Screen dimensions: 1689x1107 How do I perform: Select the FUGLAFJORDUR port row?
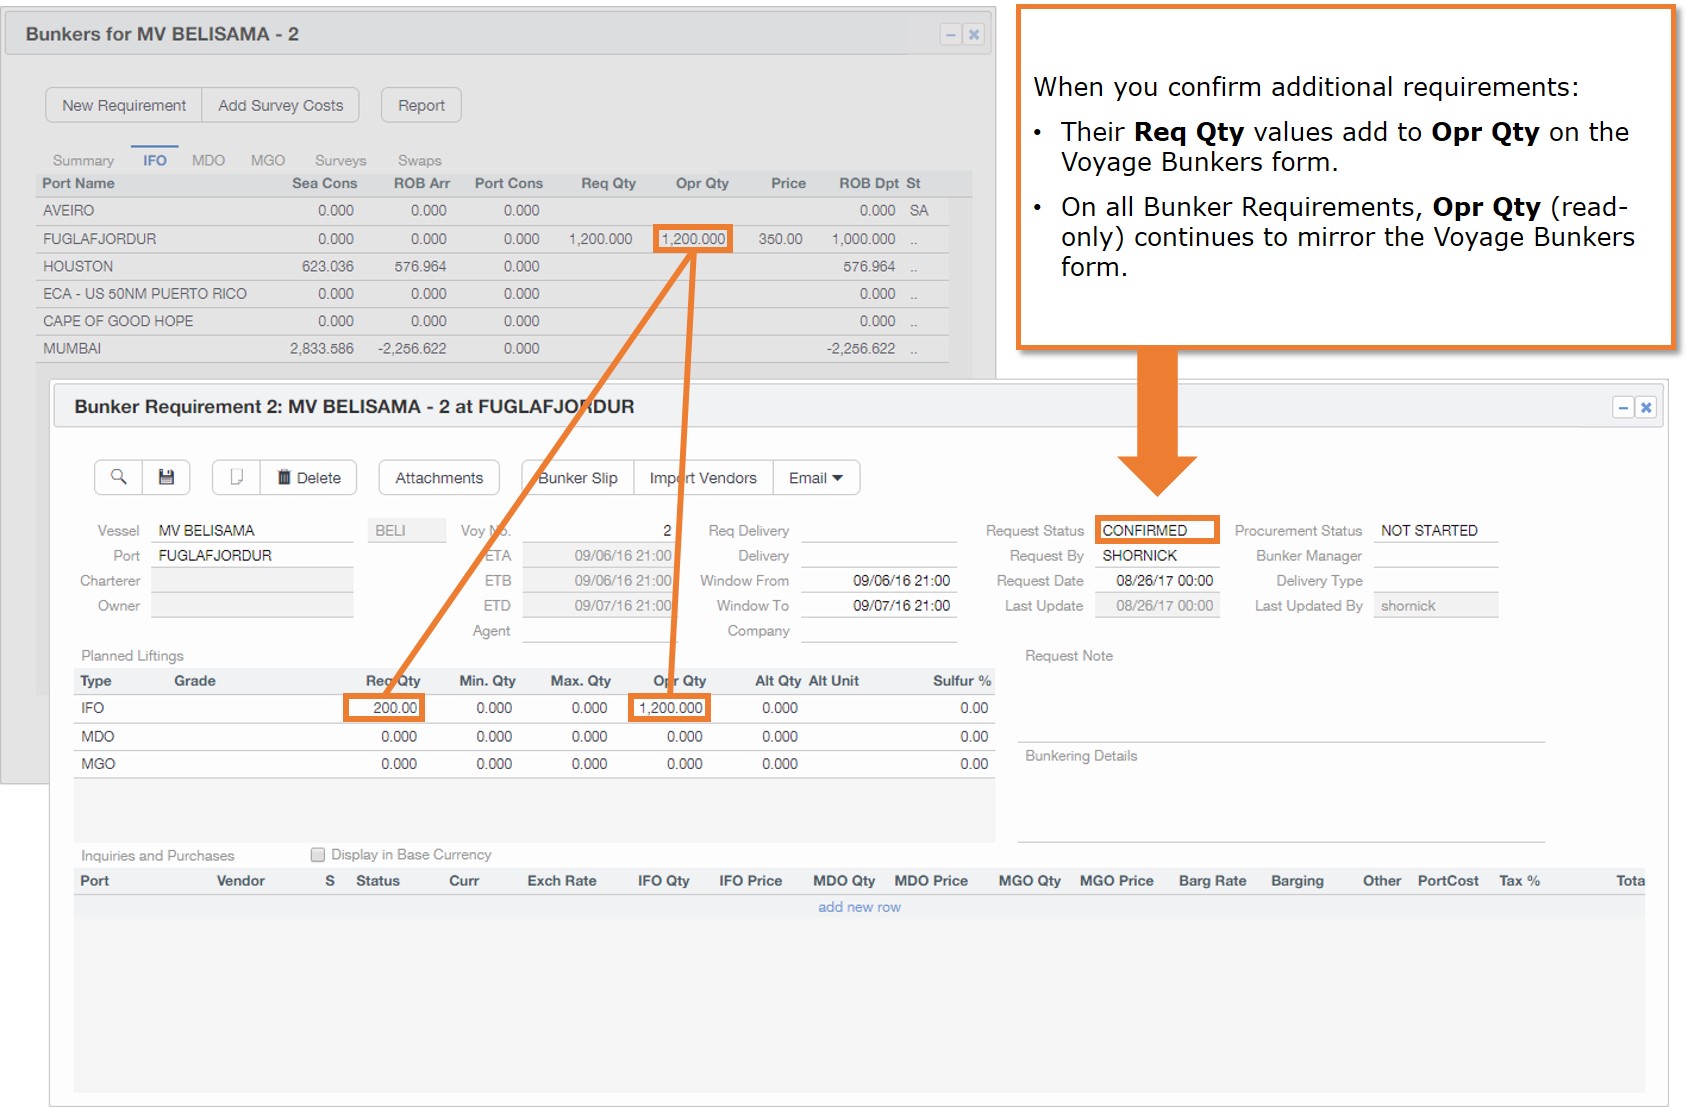(x=100, y=239)
